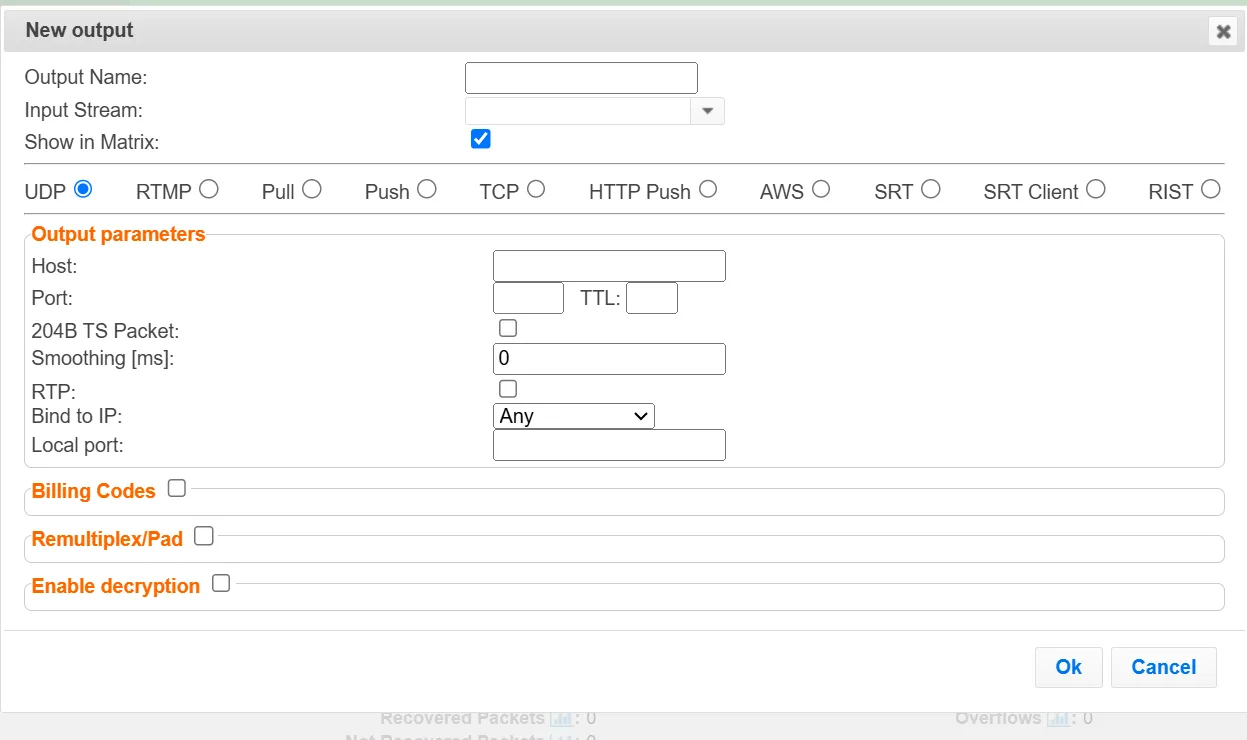The image size is (1247, 740).
Task: Click the chart icon beside Overflows
Action: point(1058,718)
